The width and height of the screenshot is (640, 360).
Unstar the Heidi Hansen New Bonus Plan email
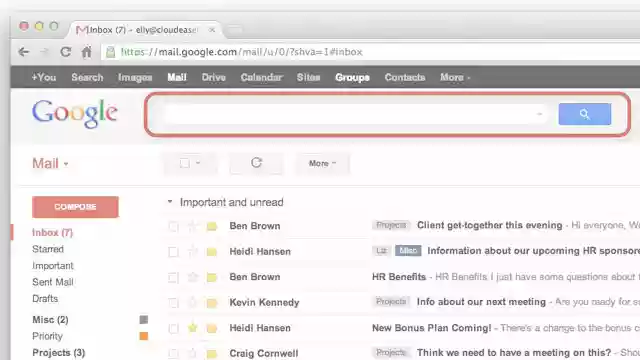click(x=193, y=327)
